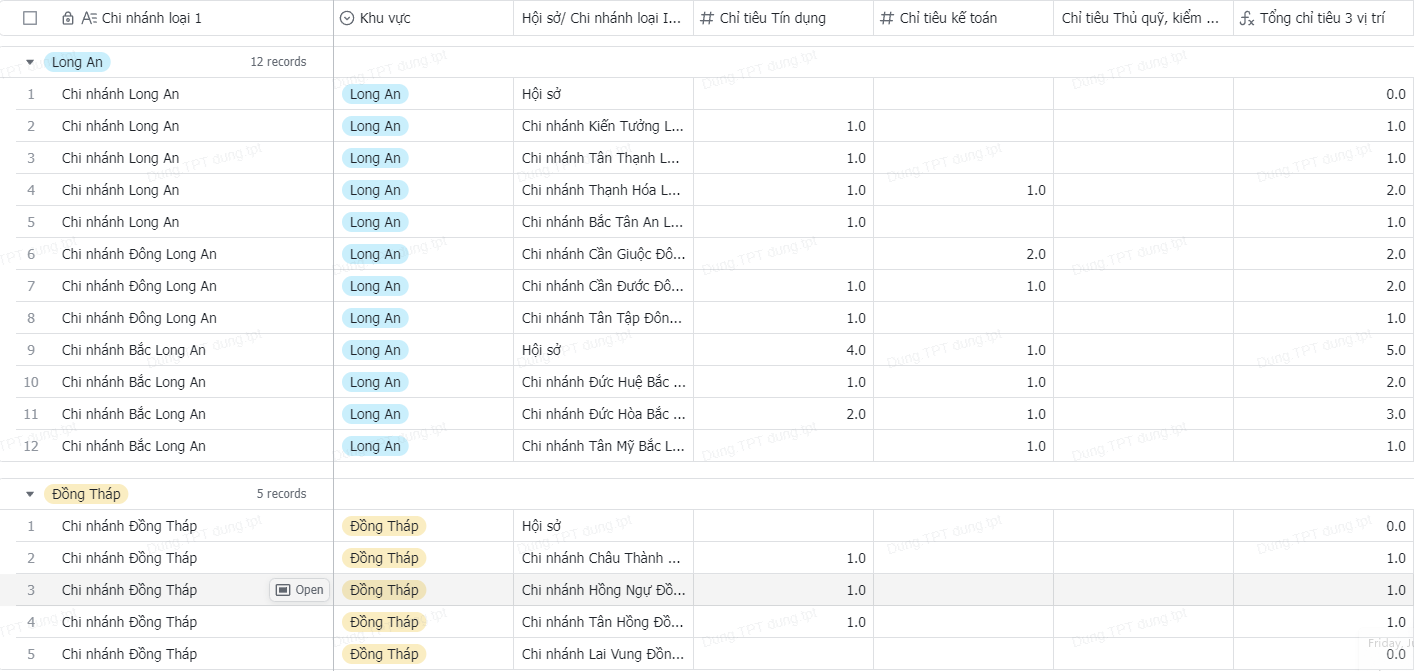The height and width of the screenshot is (671, 1414).
Task: Collapse the Đồng Tháp group
Action: pyautogui.click(x=30, y=494)
